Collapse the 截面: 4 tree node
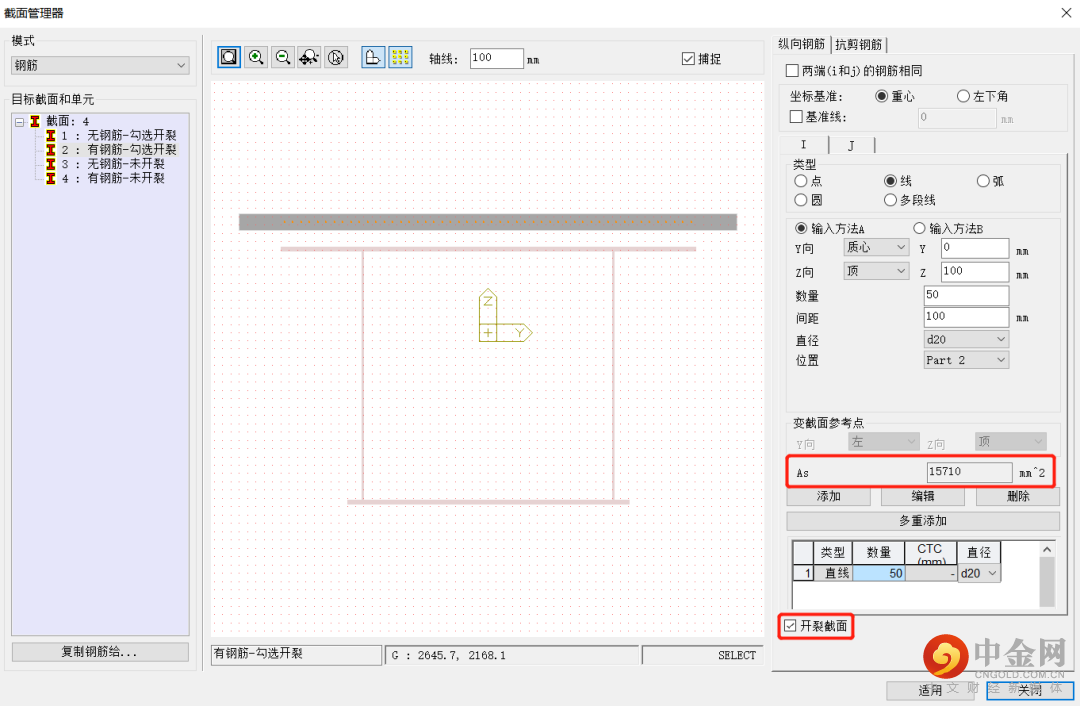This screenshot has width=1080, height=706. 19,122
